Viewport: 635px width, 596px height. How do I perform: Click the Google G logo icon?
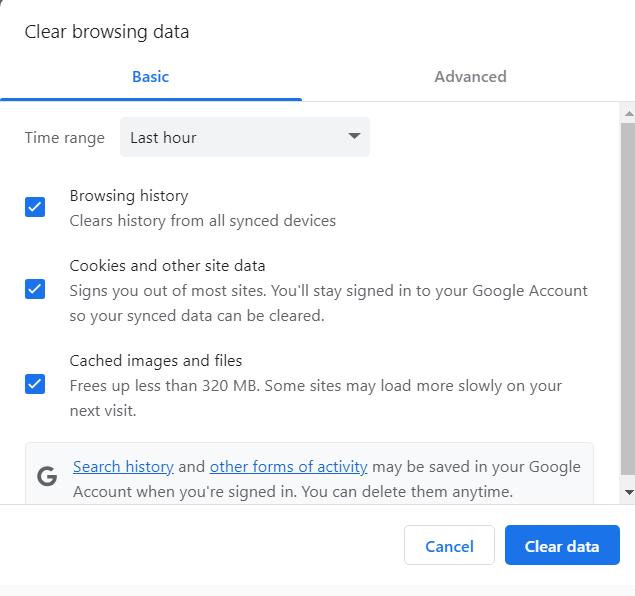[47, 477]
